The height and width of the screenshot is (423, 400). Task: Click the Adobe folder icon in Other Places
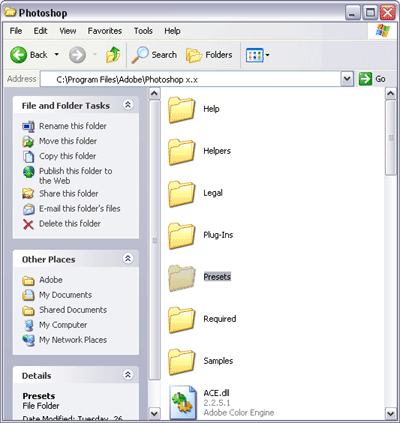[x=28, y=281]
